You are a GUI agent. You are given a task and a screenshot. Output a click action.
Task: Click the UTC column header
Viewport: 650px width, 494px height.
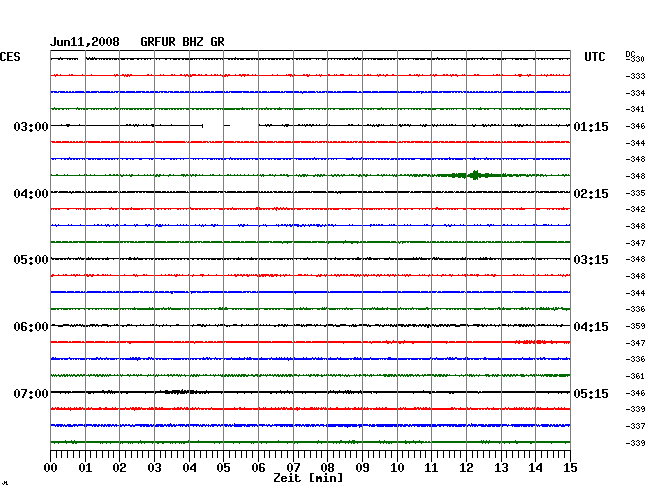pyautogui.click(x=594, y=57)
